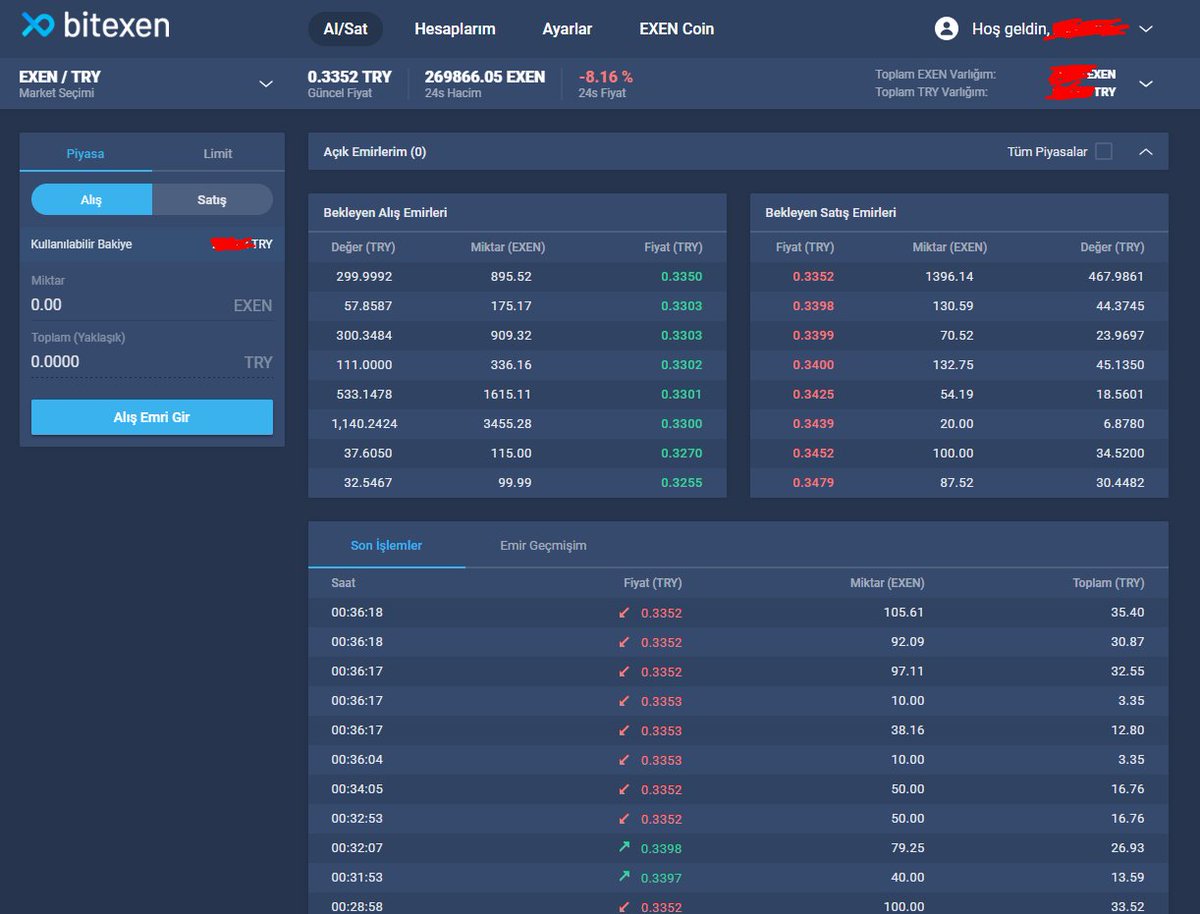The width and height of the screenshot is (1200, 914).
Task: Click the Bekleyen Satış Emirleri header
Action: pos(830,213)
